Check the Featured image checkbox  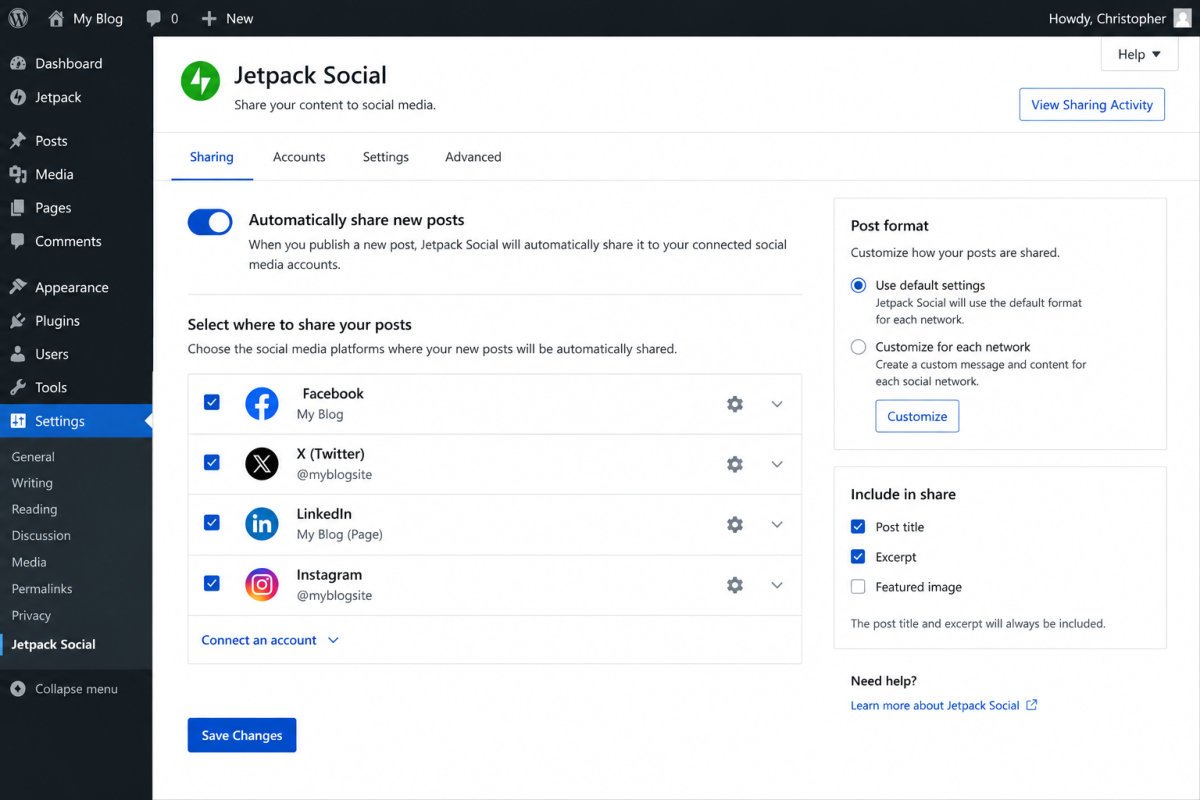(x=858, y=587)
